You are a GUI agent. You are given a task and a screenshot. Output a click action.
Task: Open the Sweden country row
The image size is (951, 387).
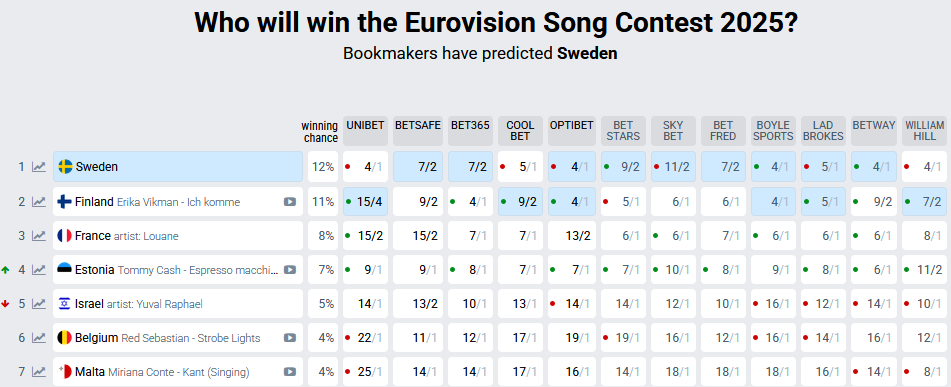pyautogui.click(x=178, y=167)
